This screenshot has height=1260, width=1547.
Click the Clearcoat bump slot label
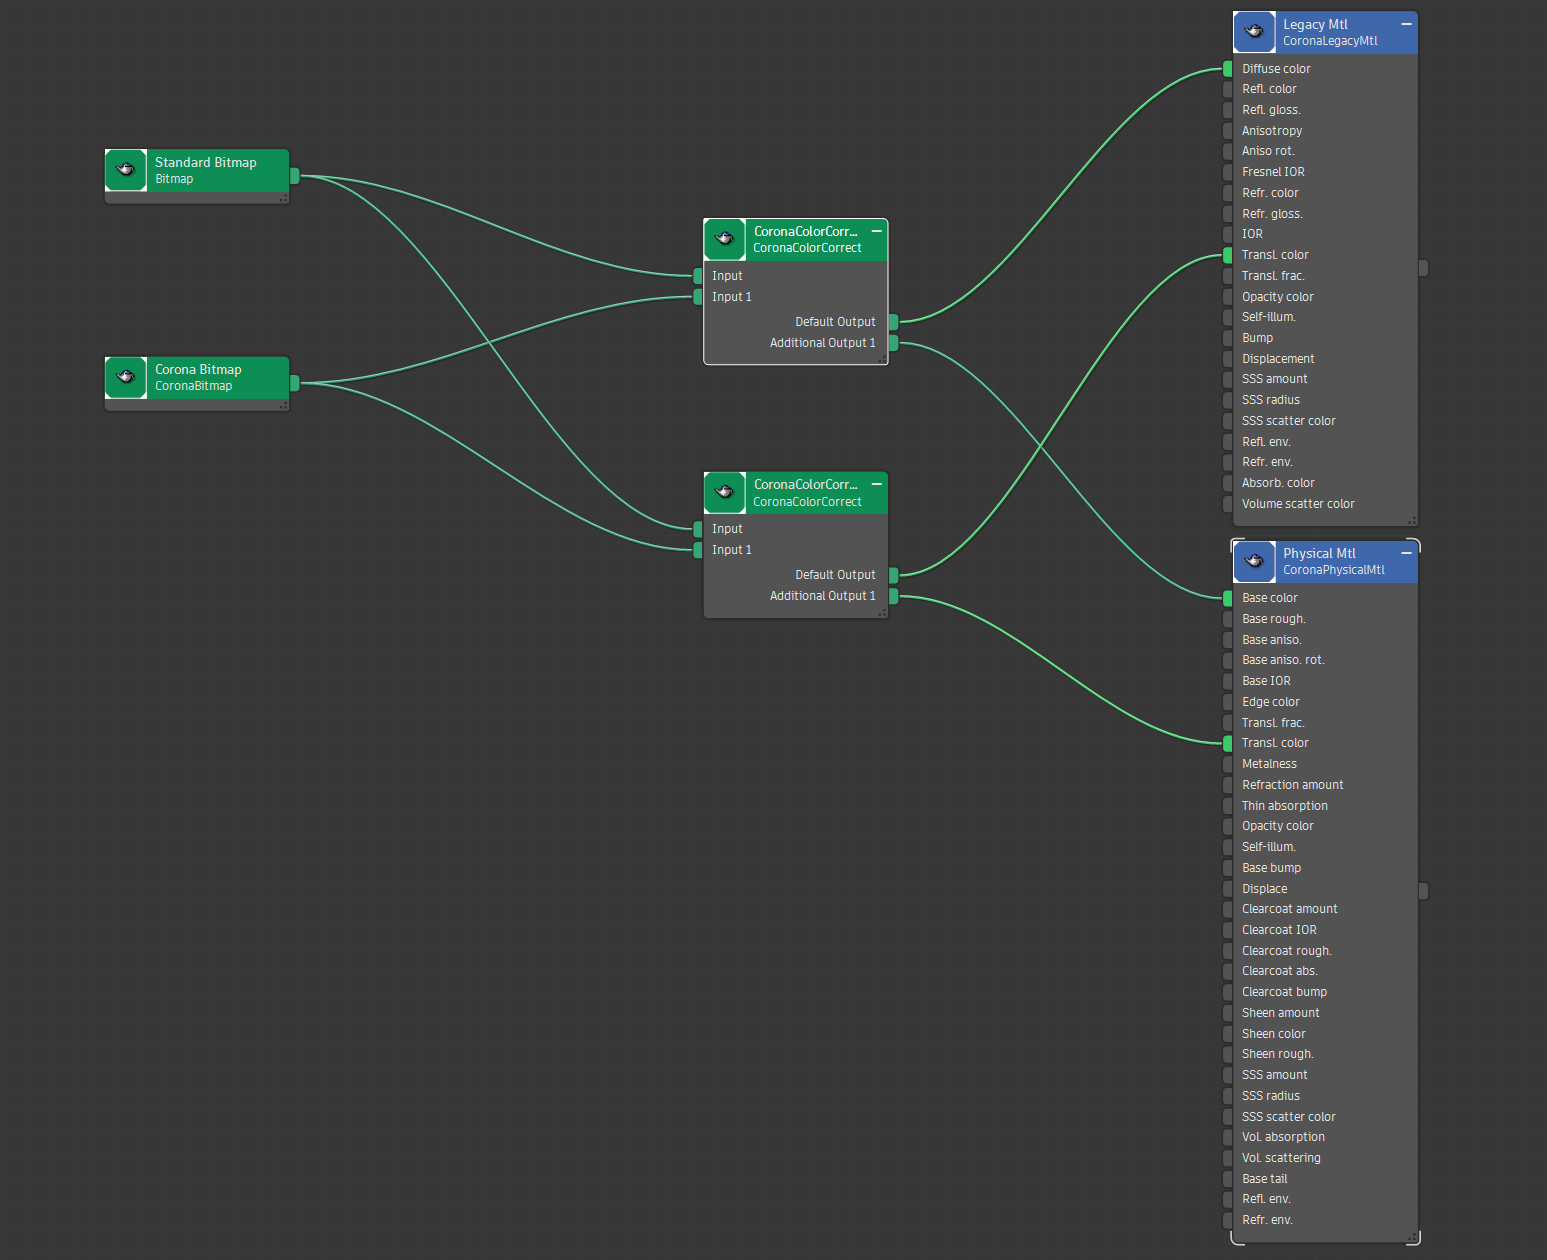click(x=1284, y=992)
